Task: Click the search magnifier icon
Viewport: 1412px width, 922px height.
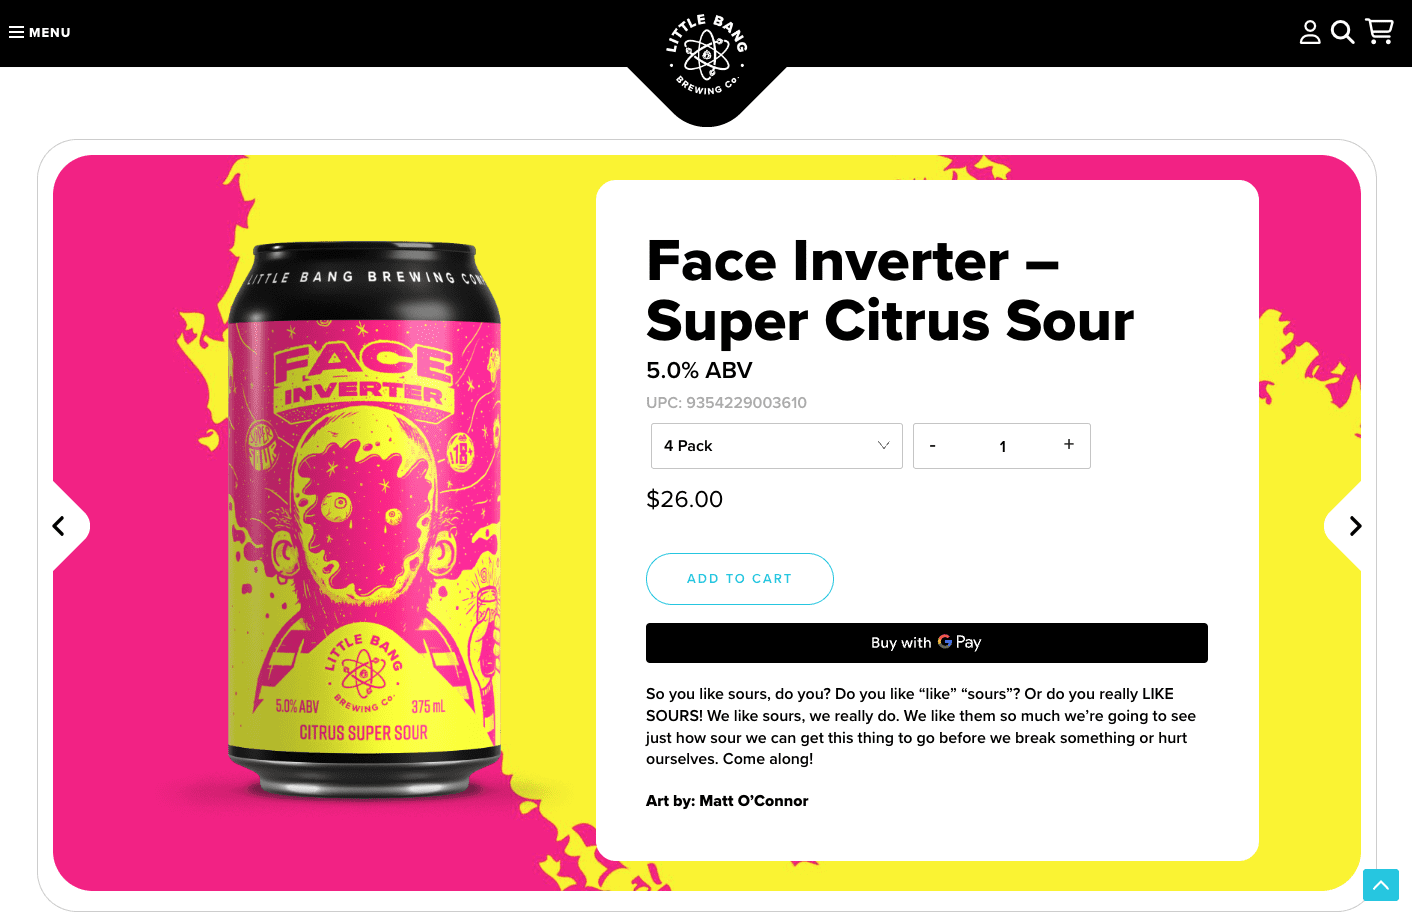Action: pos(1343,32)
